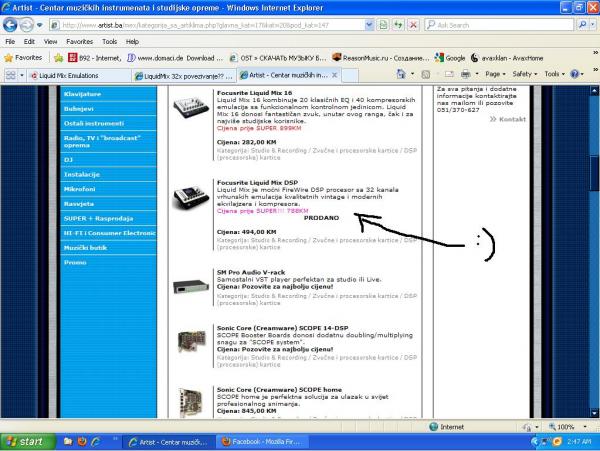Open the OST favorite link
The width and height of the screenshot is (600, 451).
click(x=278, y=58)
